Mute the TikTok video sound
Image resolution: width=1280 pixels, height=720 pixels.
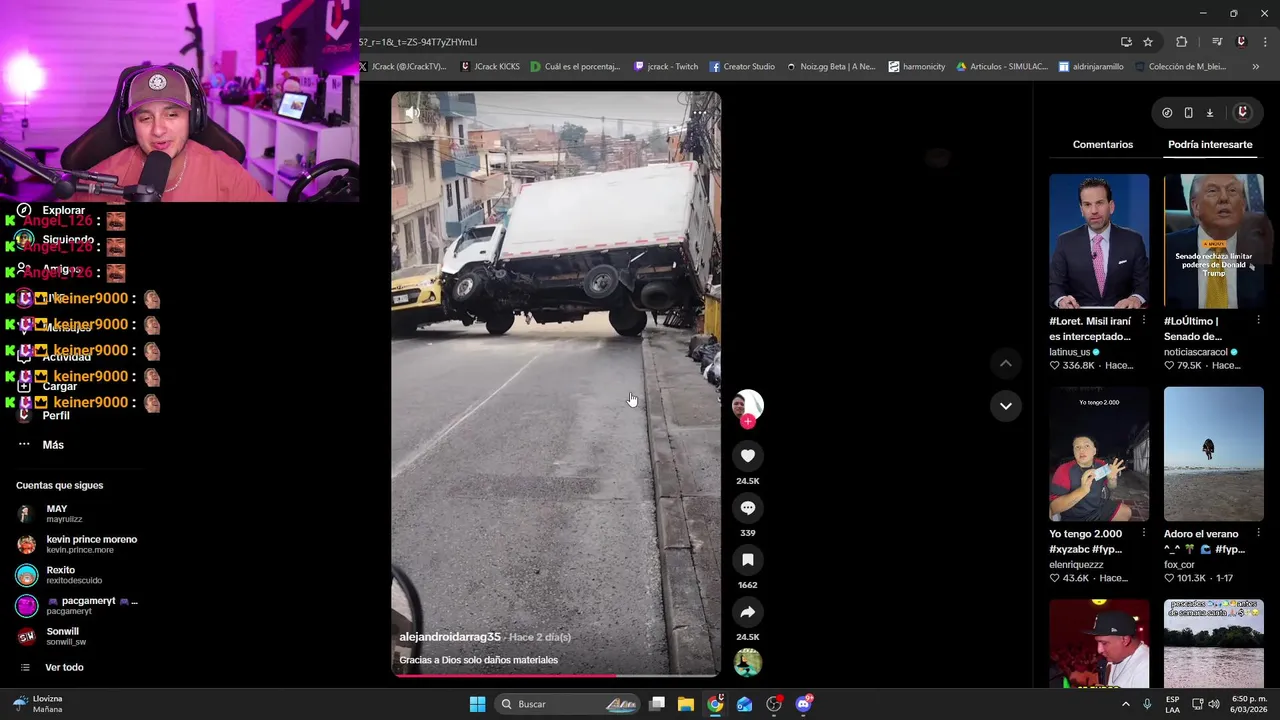(412, 113)
